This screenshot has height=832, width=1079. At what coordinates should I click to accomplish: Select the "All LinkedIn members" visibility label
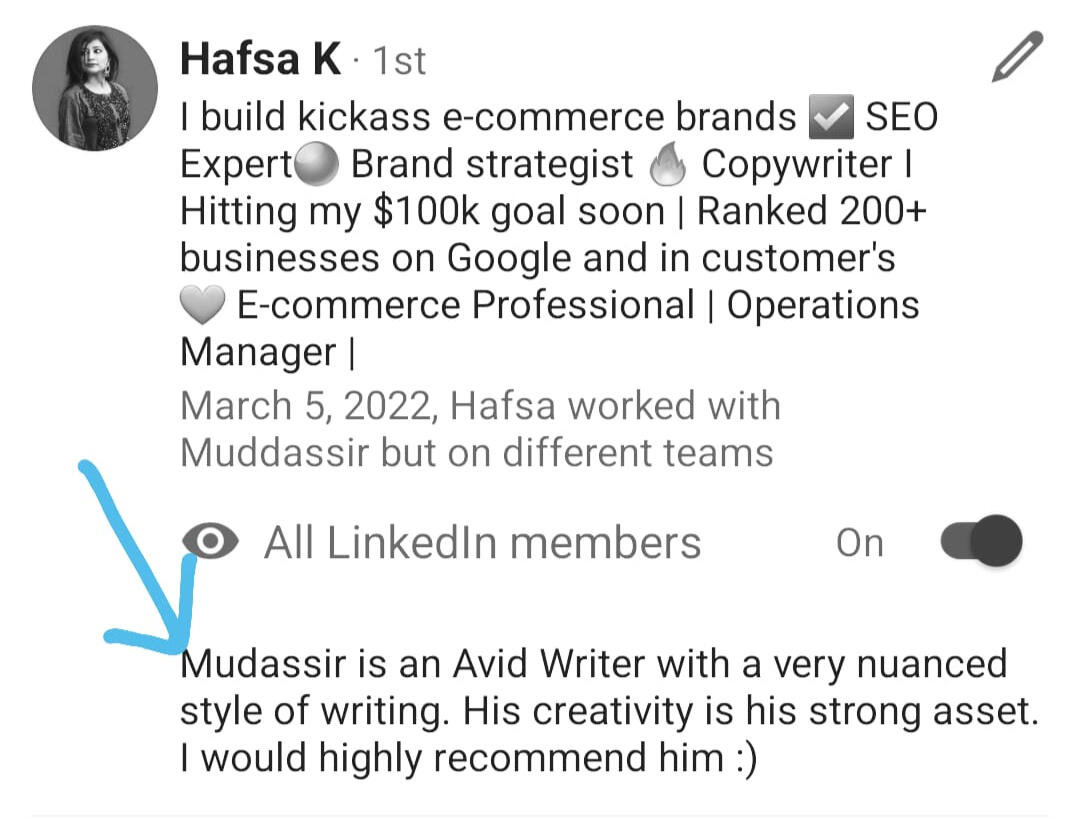click(x=482, y=543)
